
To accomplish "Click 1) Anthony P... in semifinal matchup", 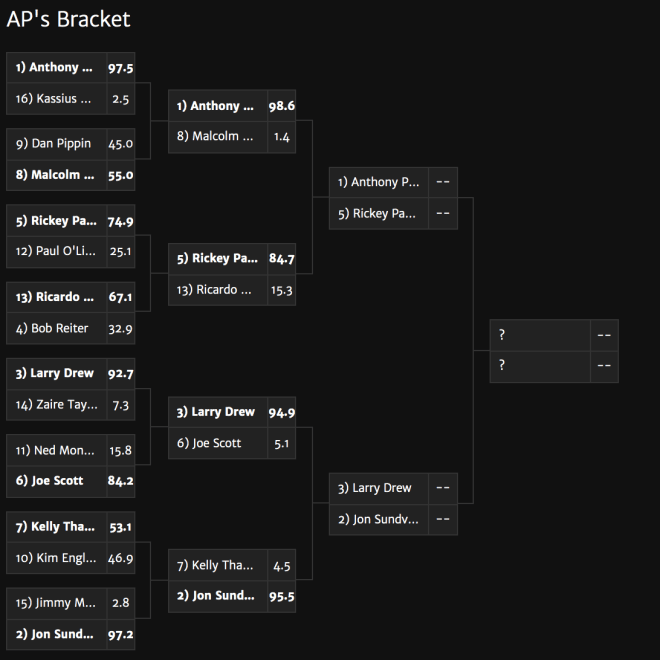I will [393, 182].
